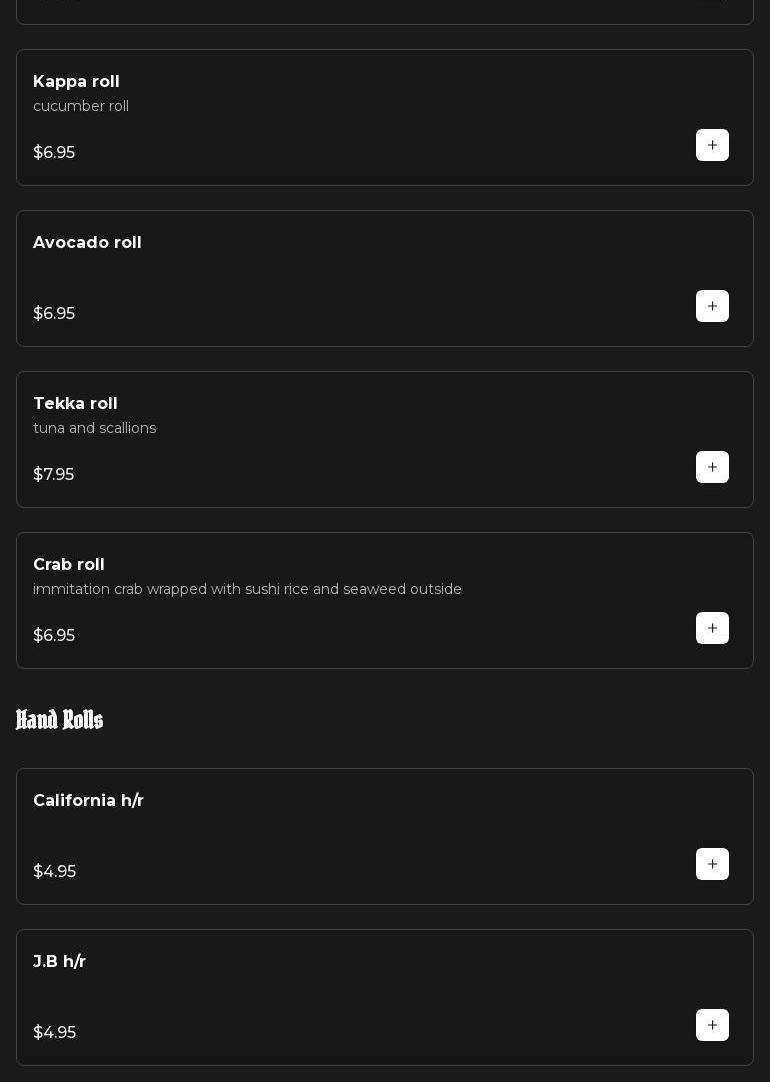Click the $6.95 Avocado roll price
Viewport: 770px width, 1082px height.
(54, 313)
